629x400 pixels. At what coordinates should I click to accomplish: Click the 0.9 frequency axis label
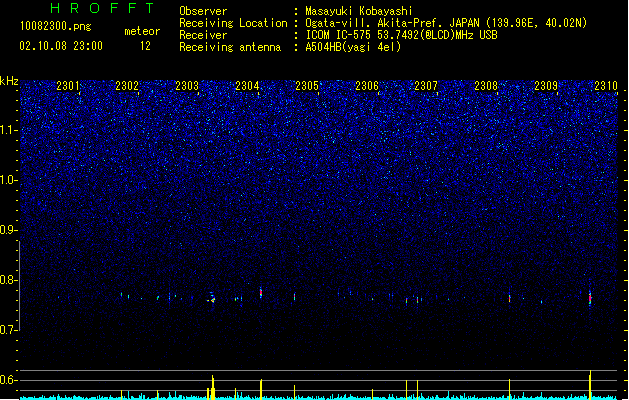(9, 230)
